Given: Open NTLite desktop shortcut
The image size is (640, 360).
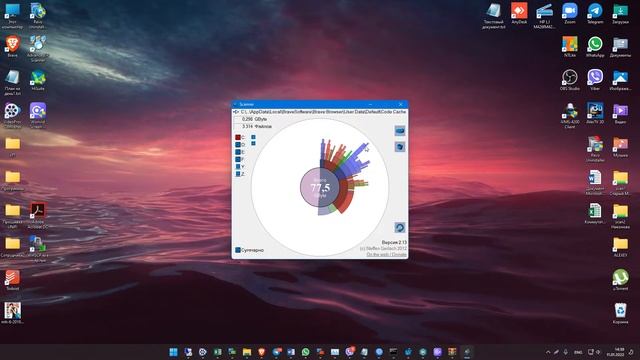Looking at the screenshot, I should coord(570,47).
